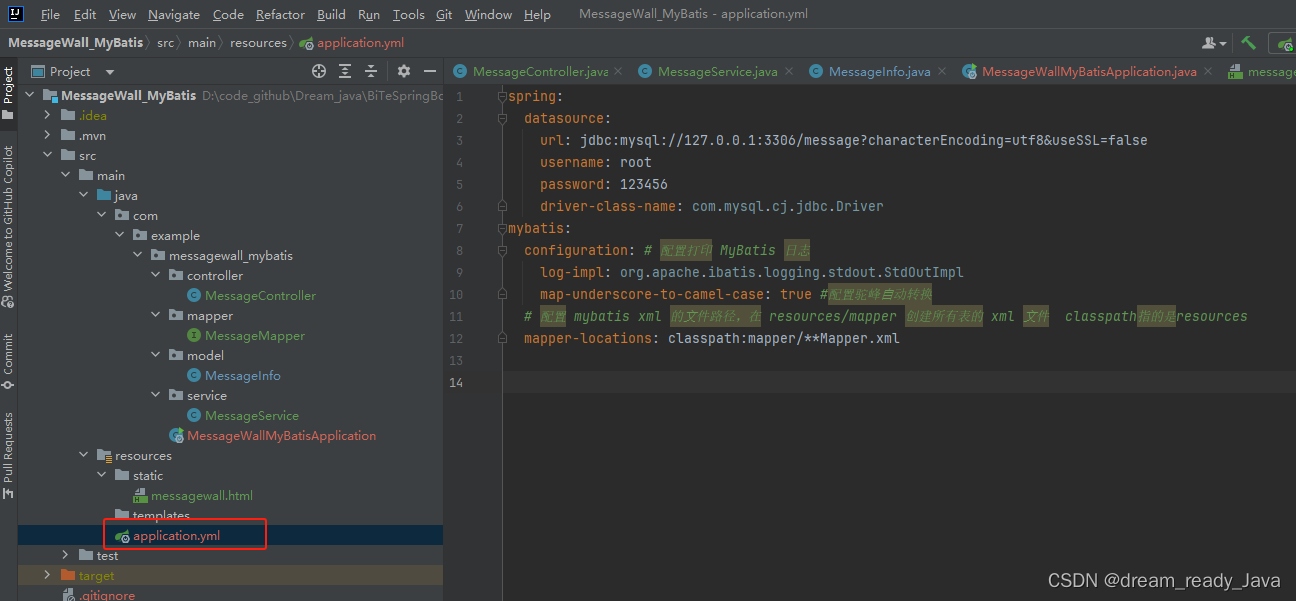This screenshot has height=601, width=1296.
Task: Open the Refactor menu
Action: click(280, 14)
